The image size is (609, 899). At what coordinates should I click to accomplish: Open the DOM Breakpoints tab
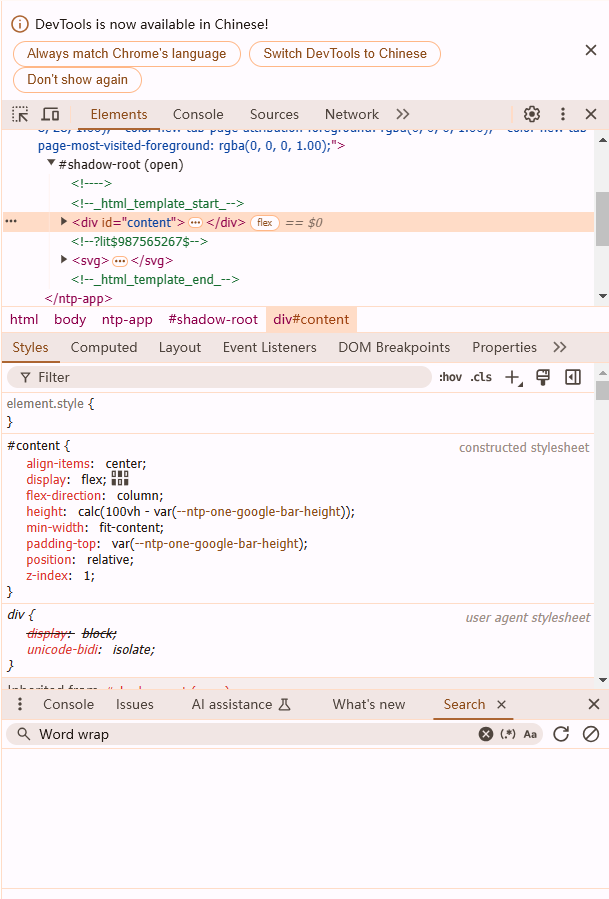pyautogui.click(x=394, y=347)
